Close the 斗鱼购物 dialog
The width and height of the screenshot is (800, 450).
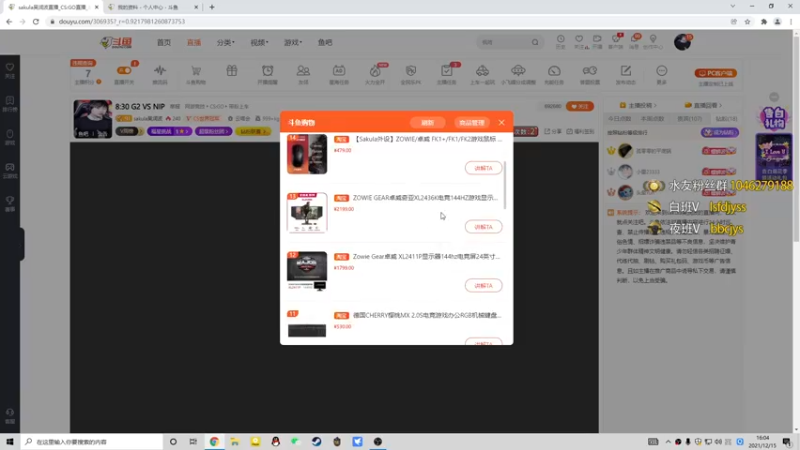(502, 122)
